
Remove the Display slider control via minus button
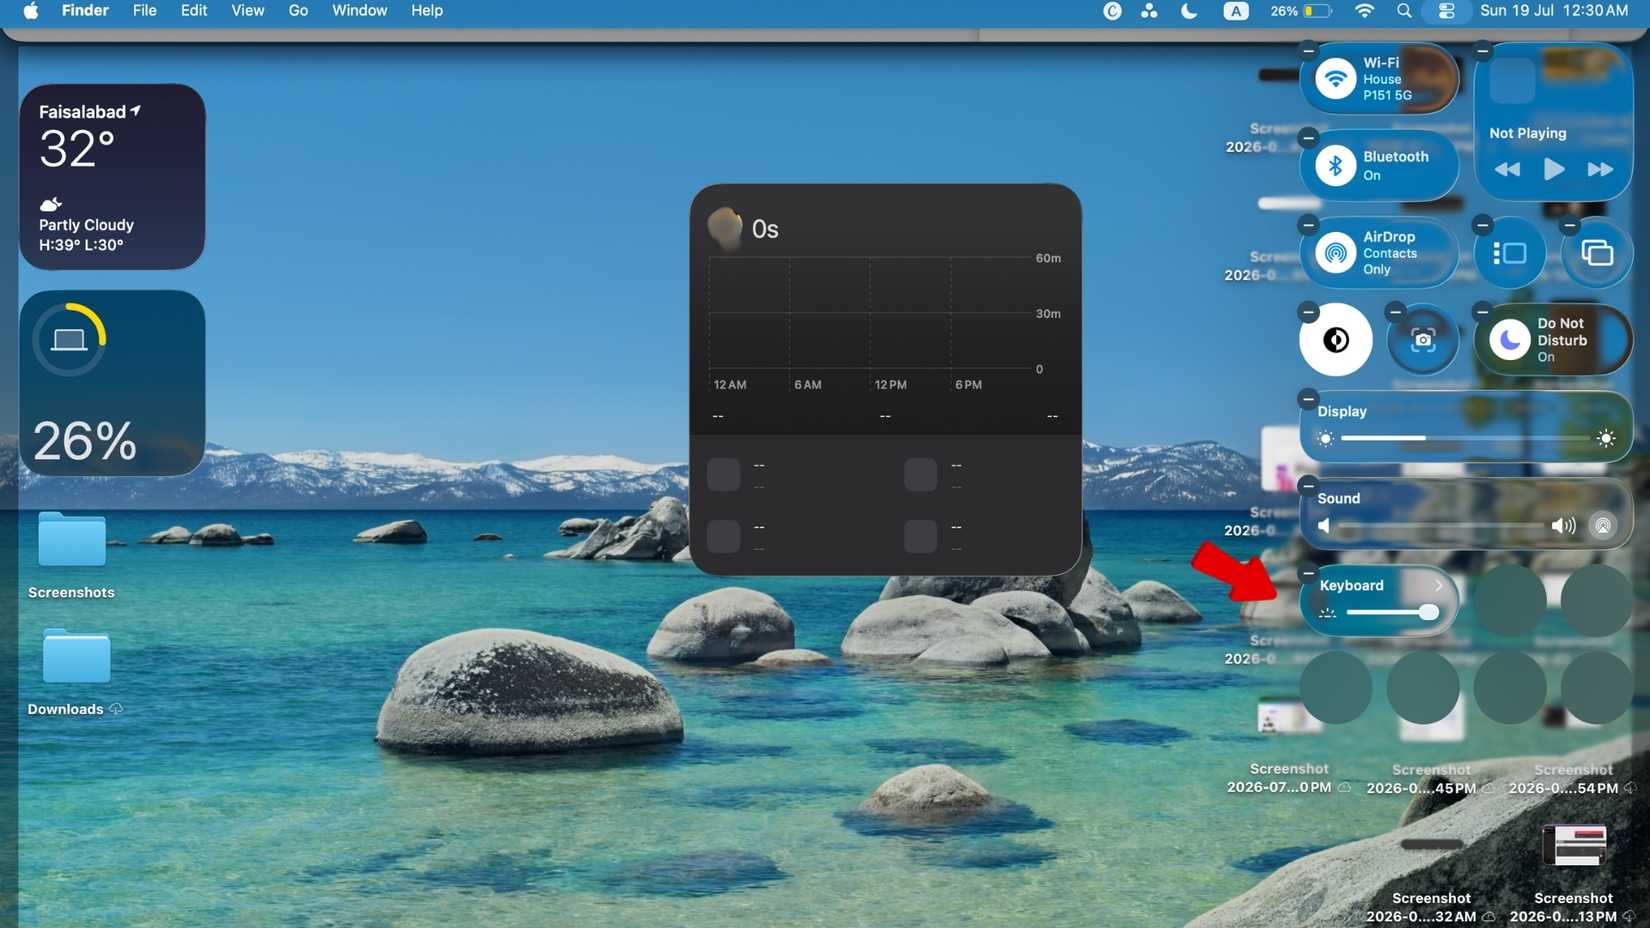coord(1308,399)
